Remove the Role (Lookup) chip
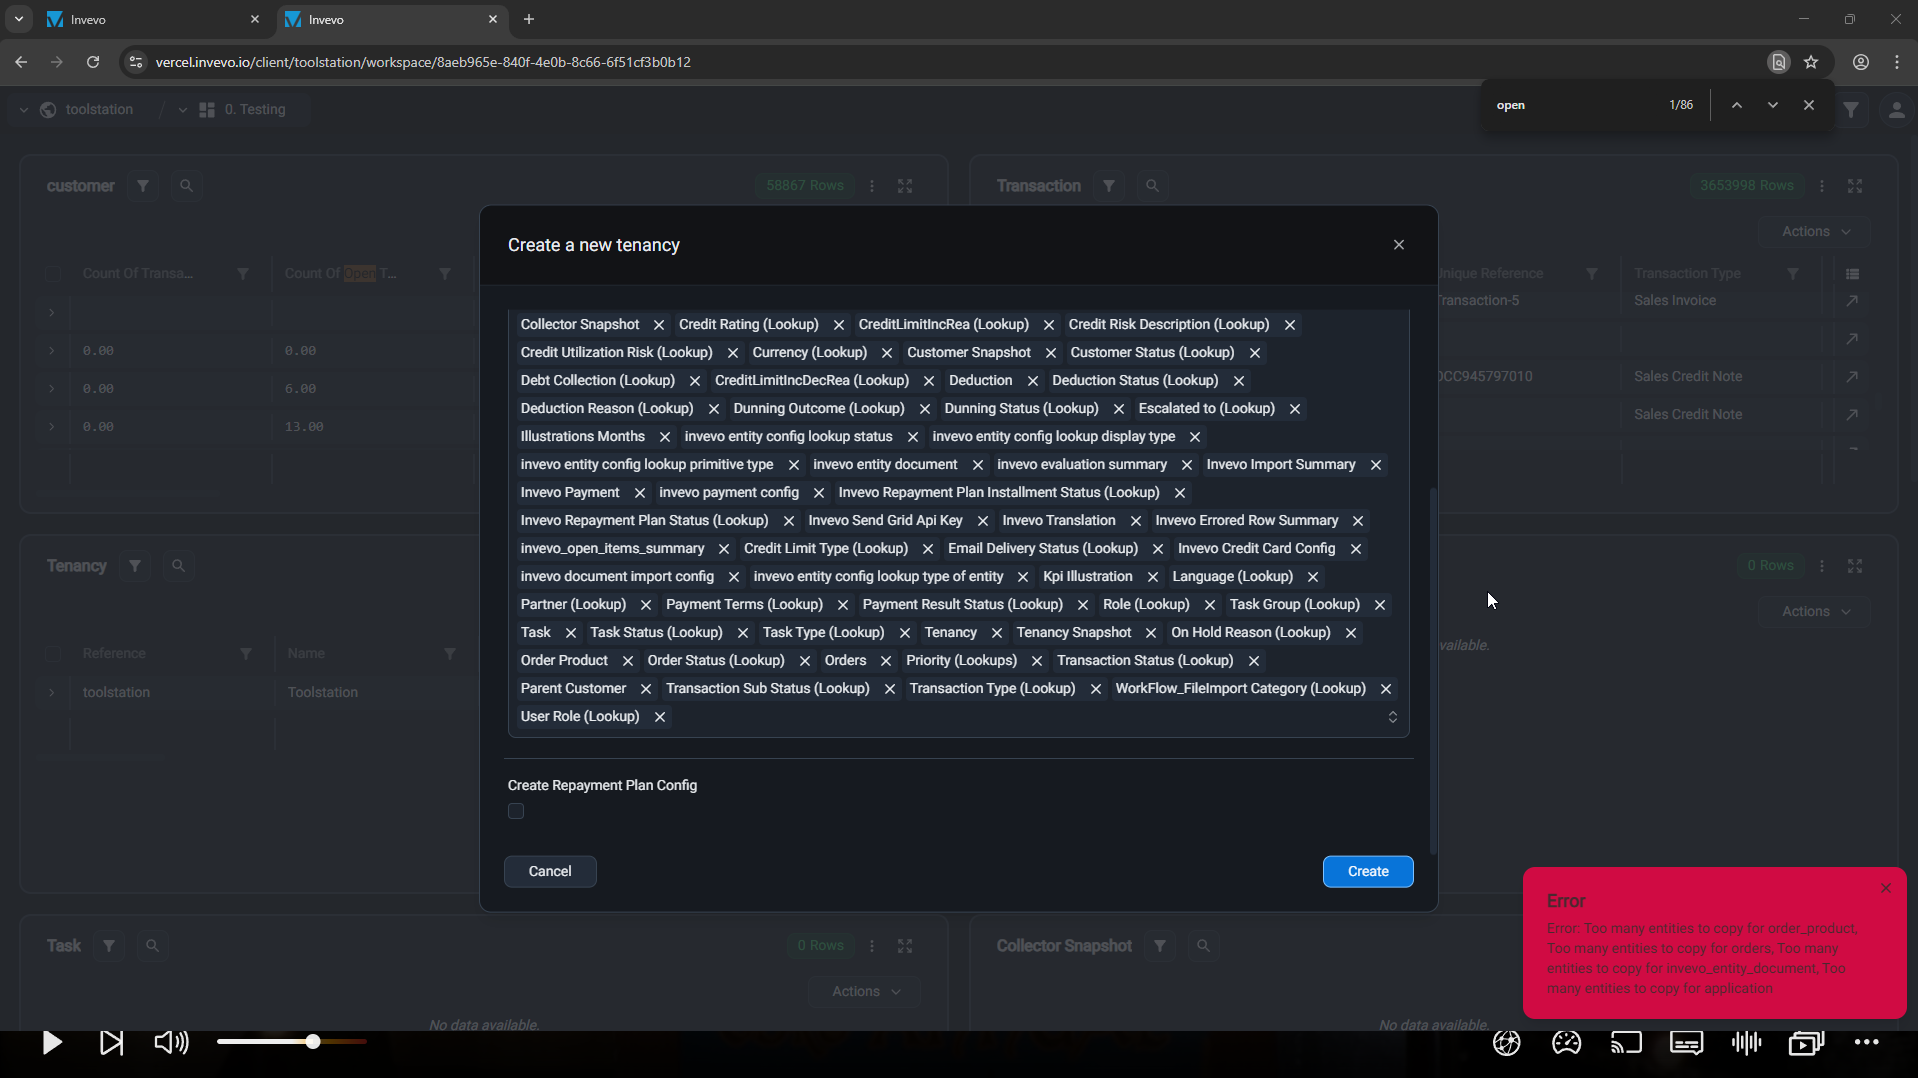 1209,605
